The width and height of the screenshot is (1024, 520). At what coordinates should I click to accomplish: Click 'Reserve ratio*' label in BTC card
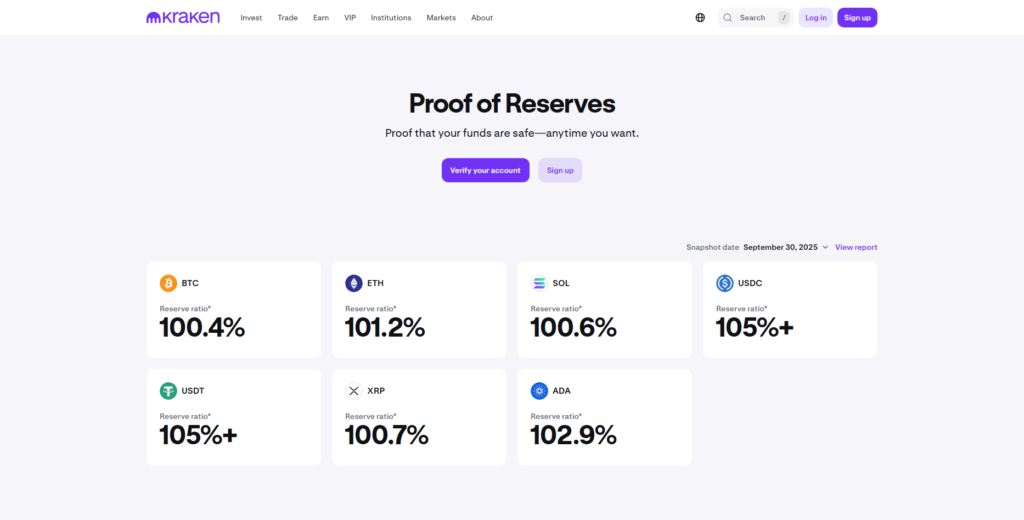(185, 308)
